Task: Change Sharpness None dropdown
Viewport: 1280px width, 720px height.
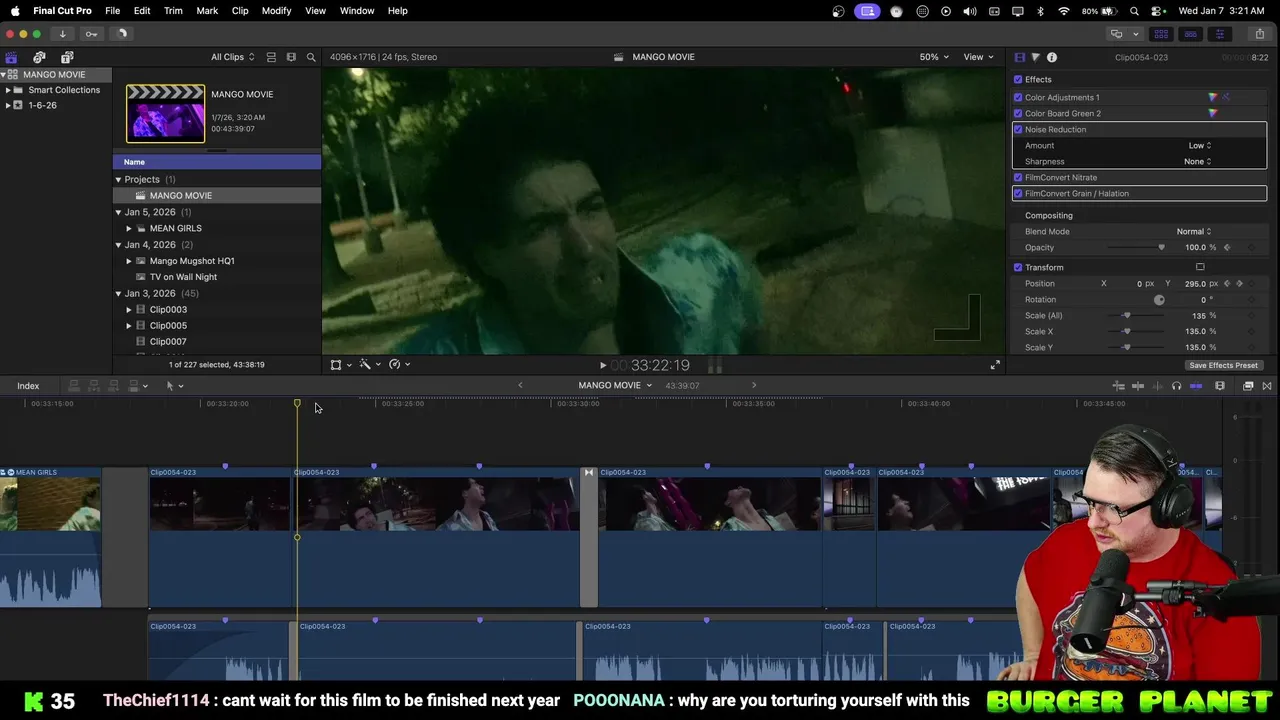Action: [x=1197, y=162]
